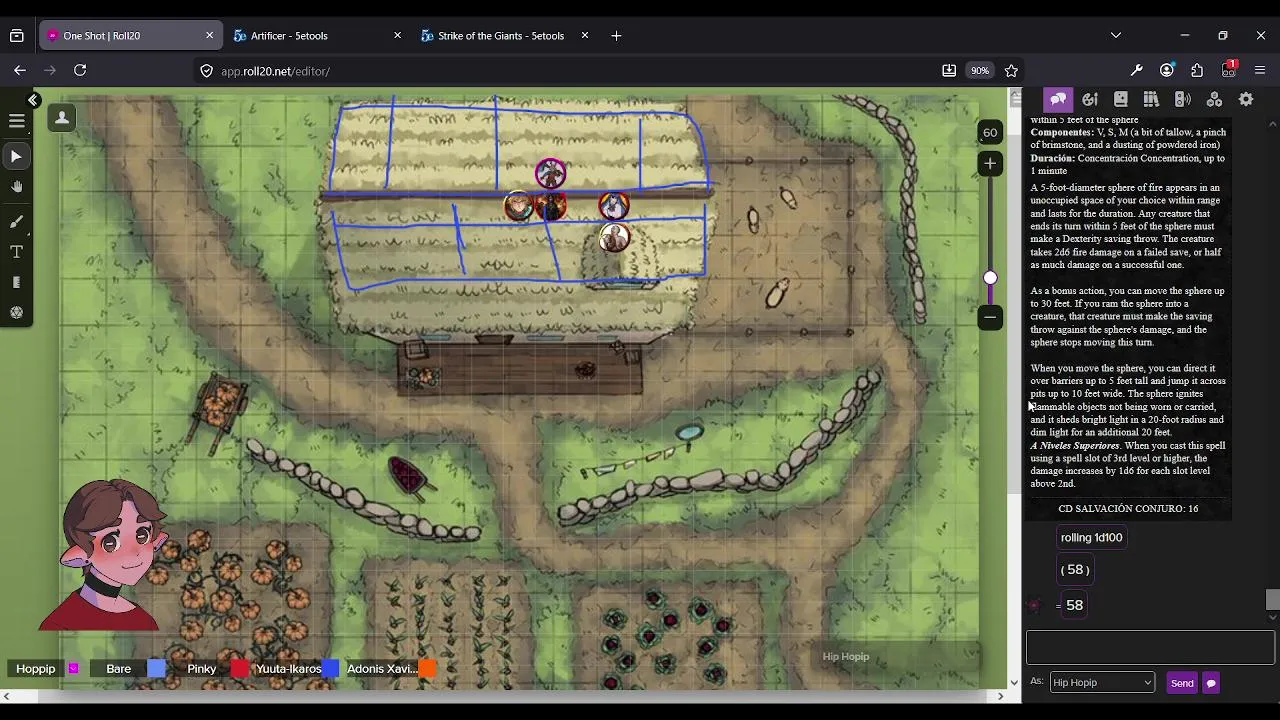Screen dimensions: 1280x720
Task: Click Pinky's red color swatch
Action: 239,669
